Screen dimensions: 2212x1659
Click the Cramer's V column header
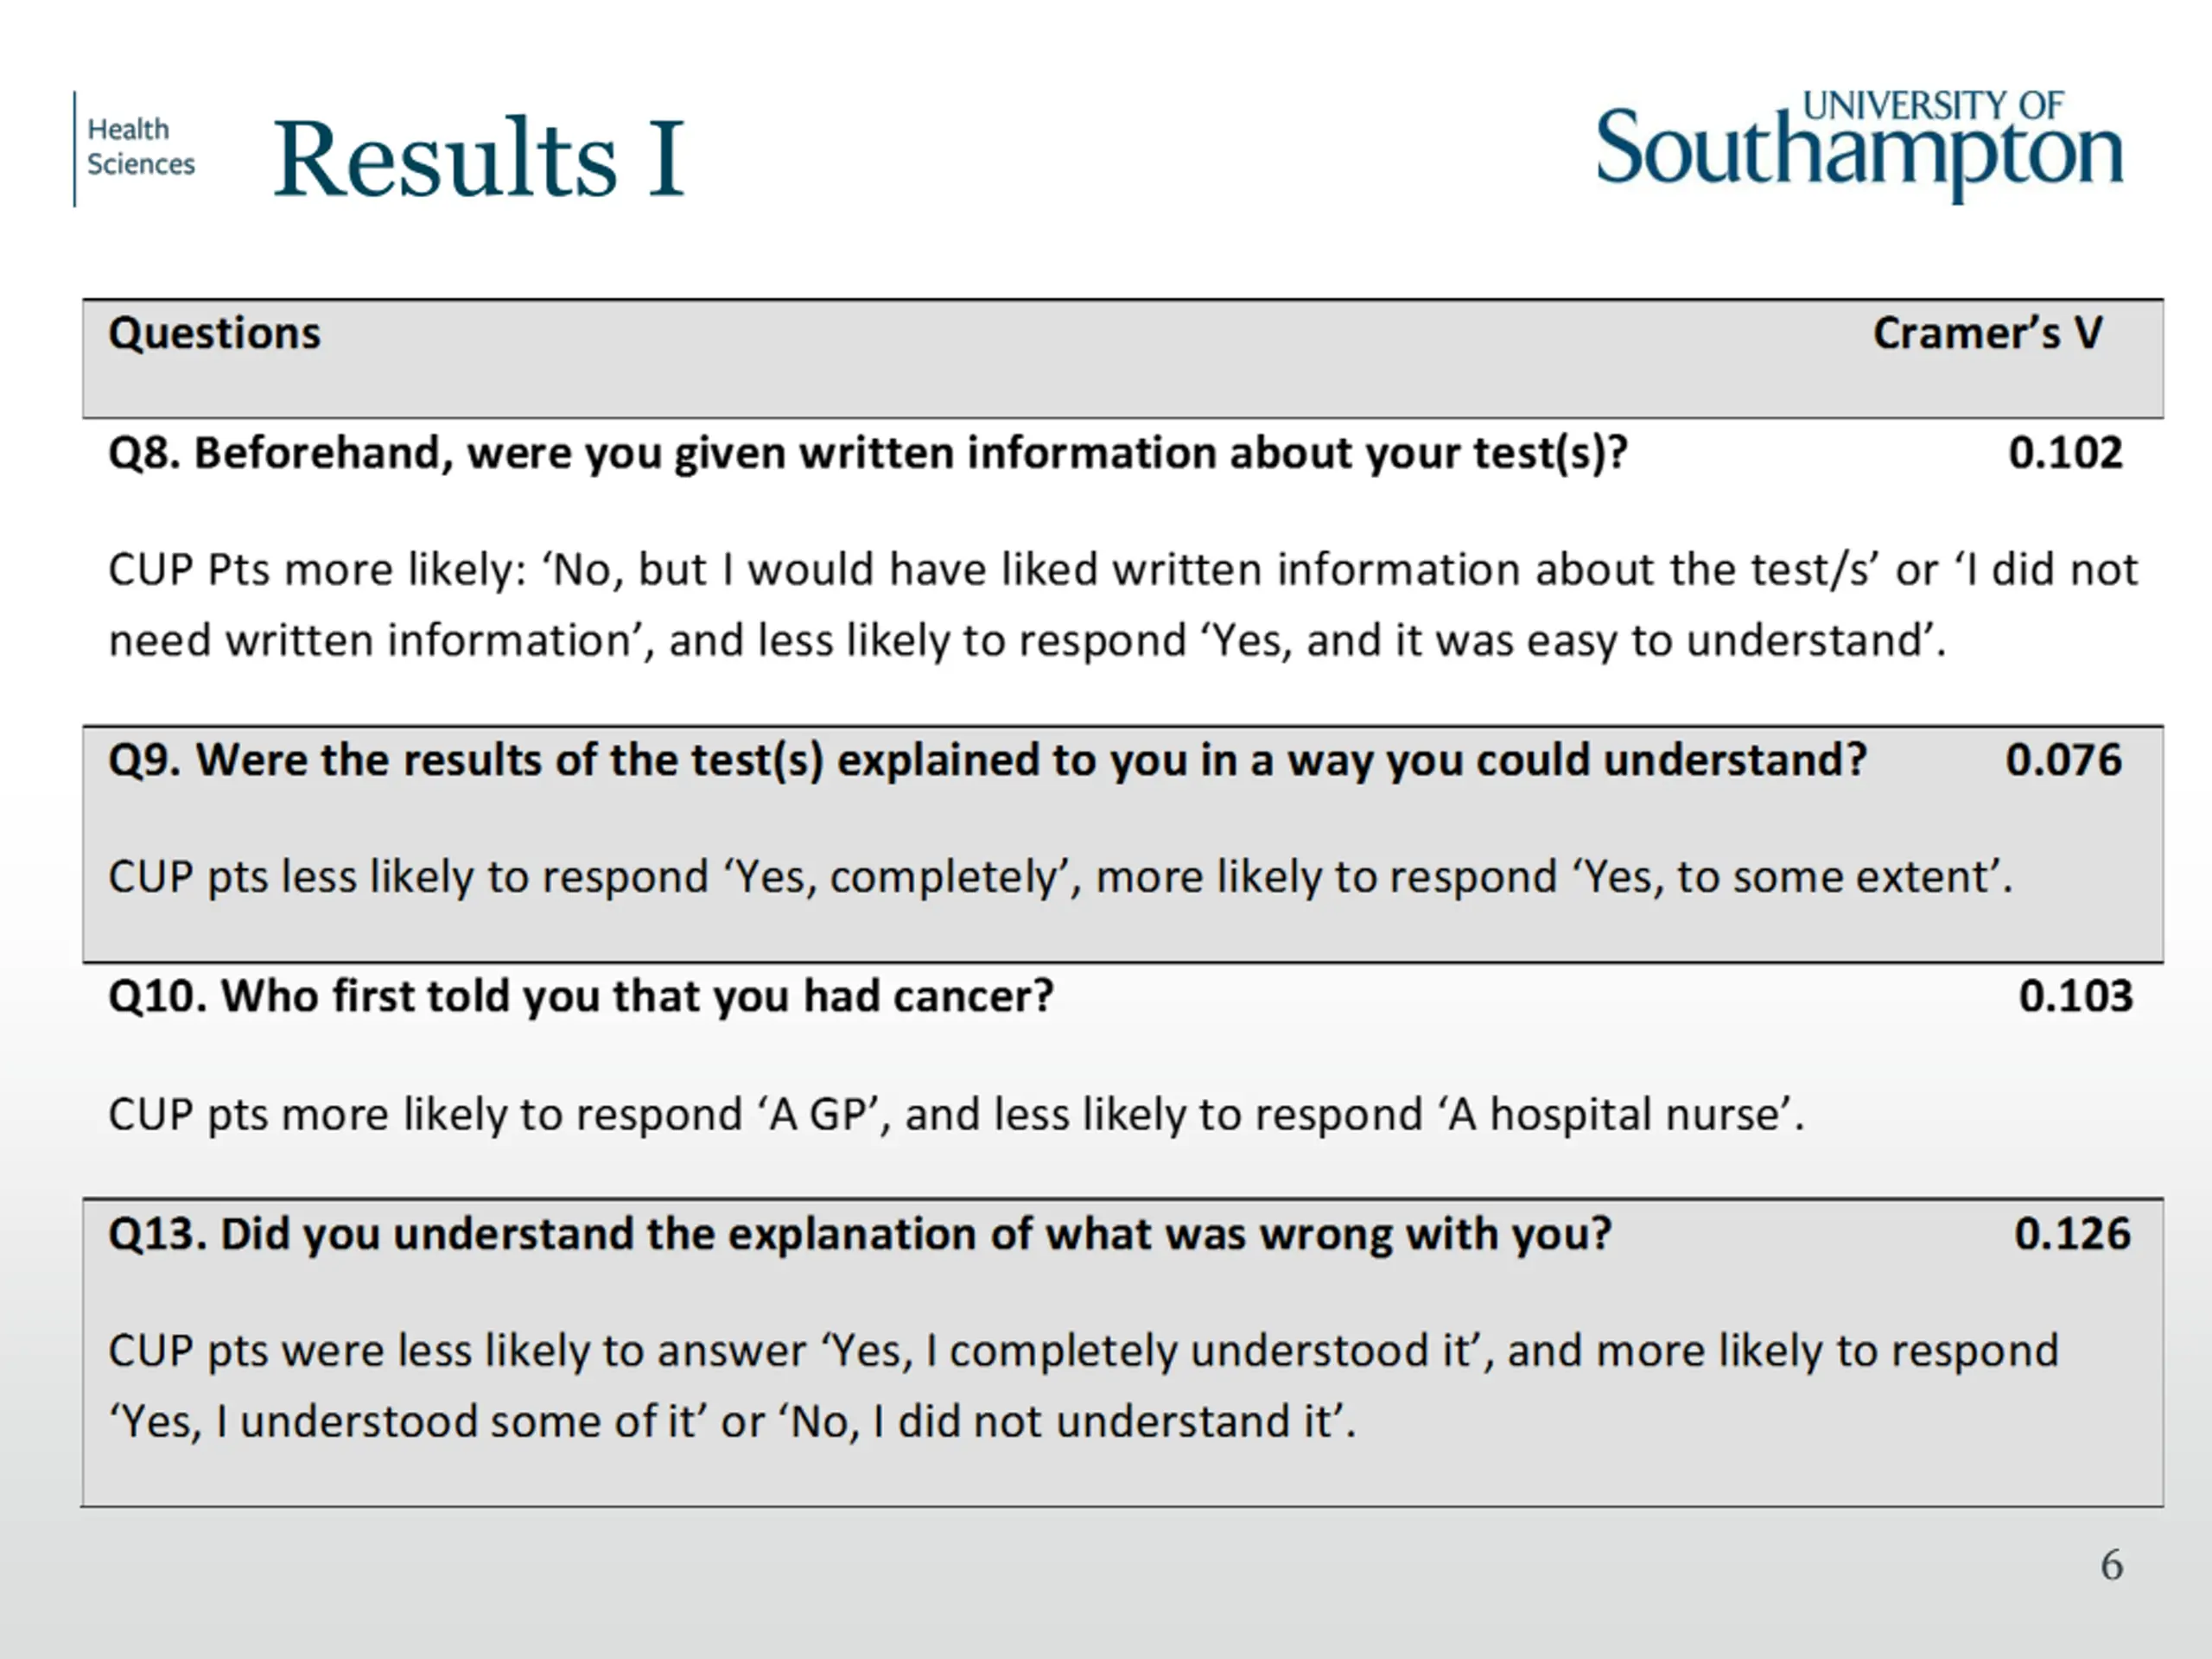pyautogui.click(x=1987, y=333)
